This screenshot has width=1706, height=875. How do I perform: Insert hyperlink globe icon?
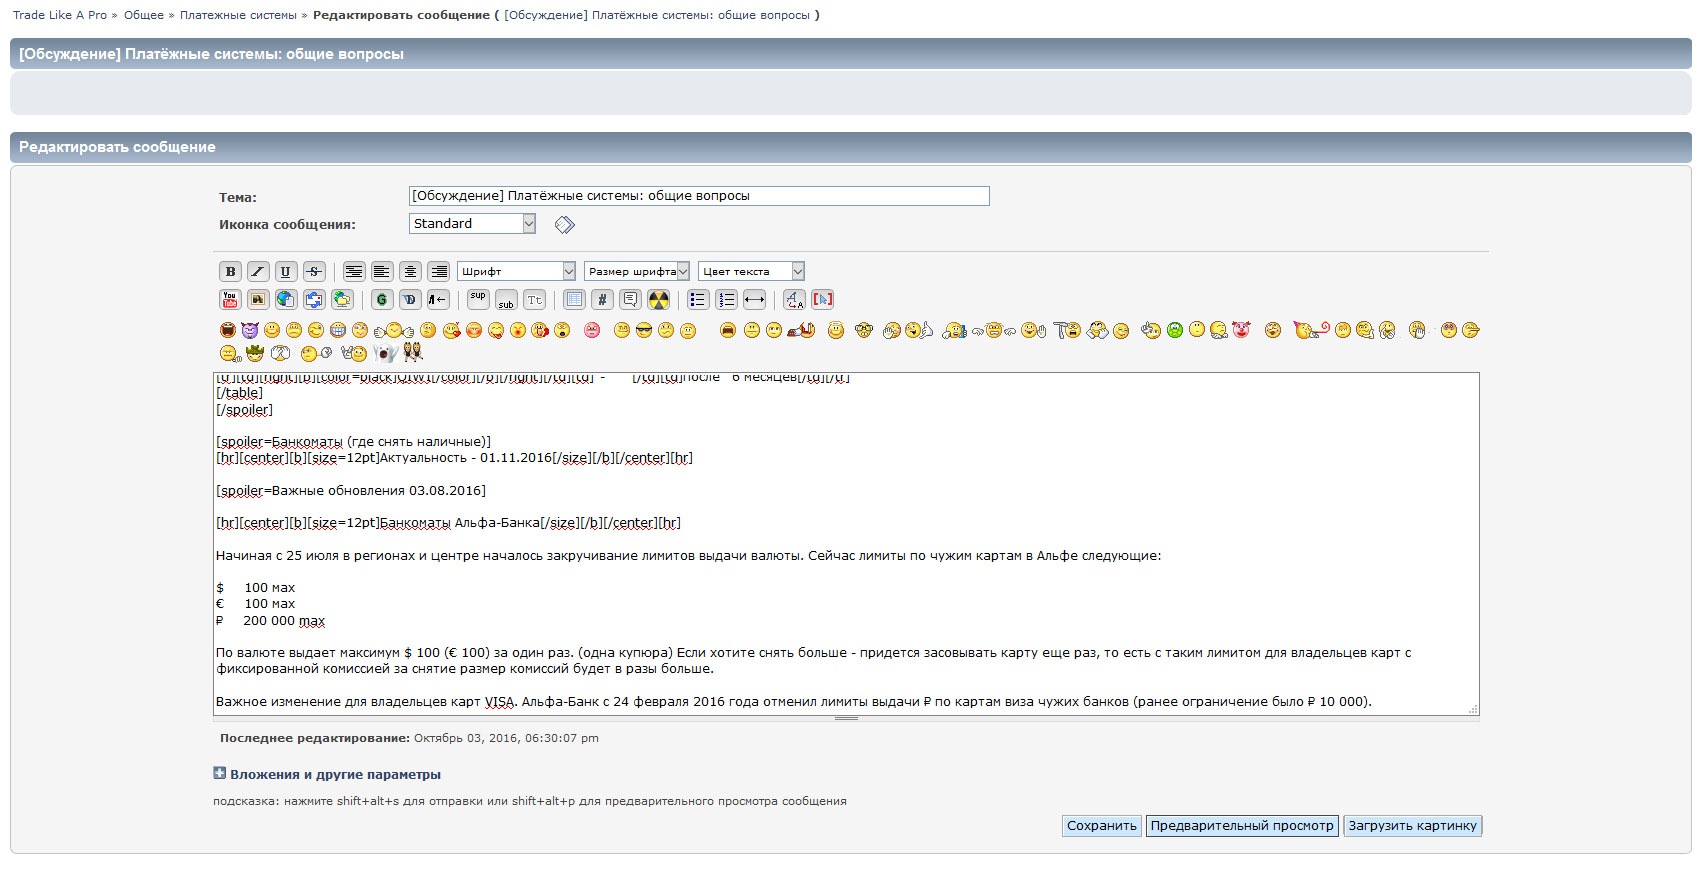[286, 299]
